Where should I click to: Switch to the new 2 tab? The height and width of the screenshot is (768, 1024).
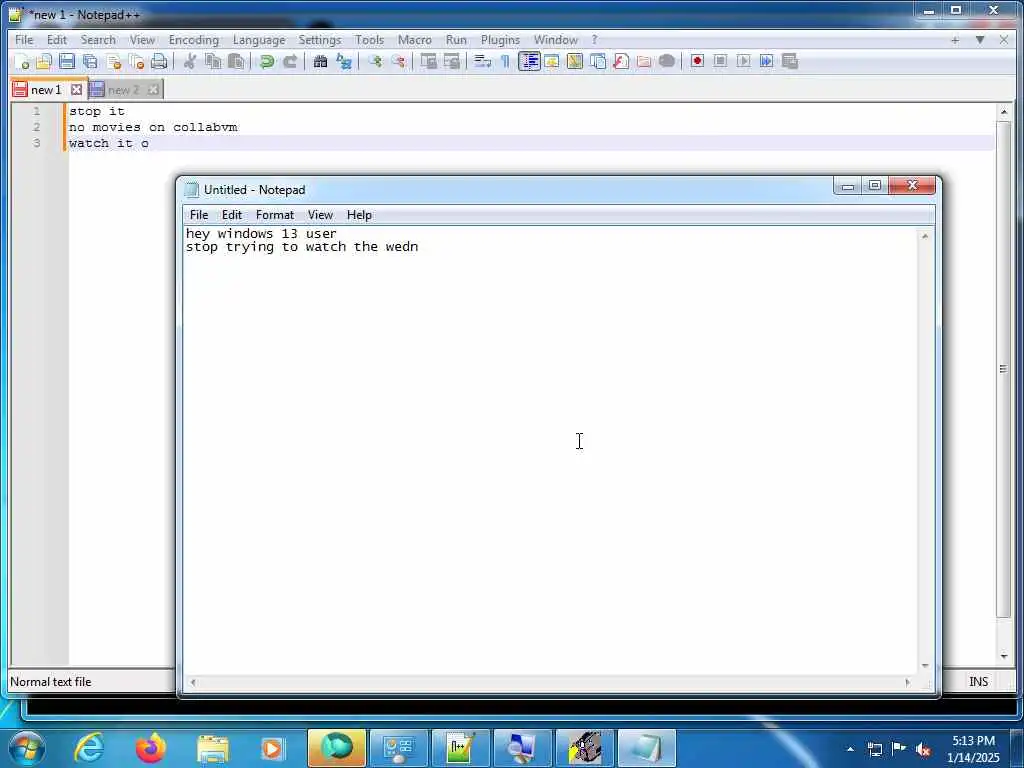123,90
